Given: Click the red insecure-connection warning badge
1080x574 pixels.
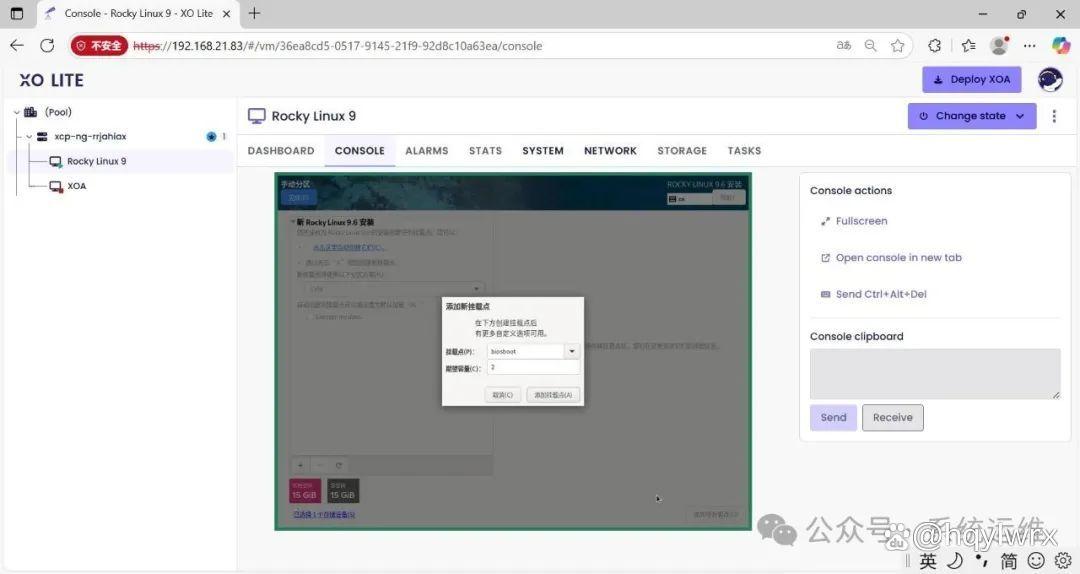Looking at the screenshot, I should (x=98, y=45).
